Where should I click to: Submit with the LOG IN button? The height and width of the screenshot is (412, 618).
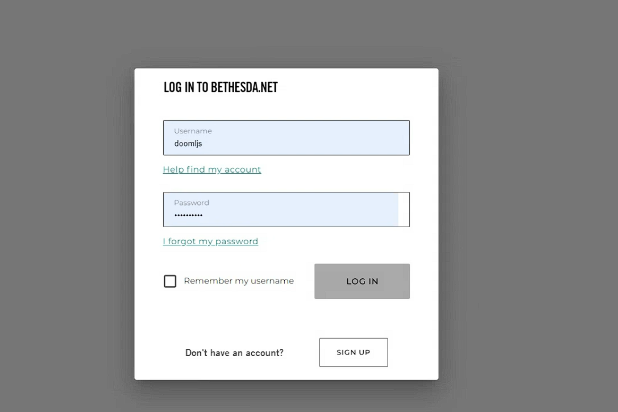362,281
